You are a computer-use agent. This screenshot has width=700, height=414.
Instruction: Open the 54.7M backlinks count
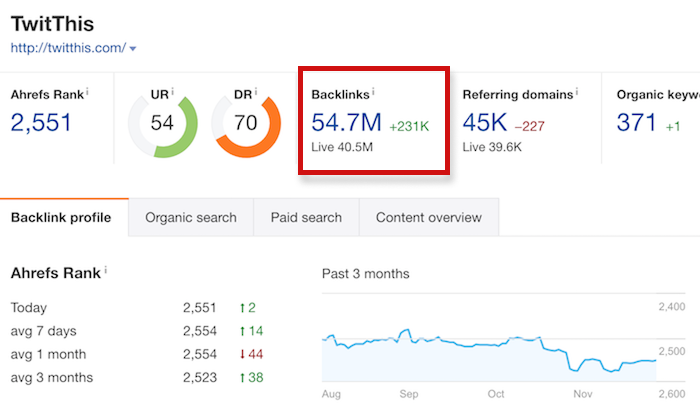coord(346,122)
